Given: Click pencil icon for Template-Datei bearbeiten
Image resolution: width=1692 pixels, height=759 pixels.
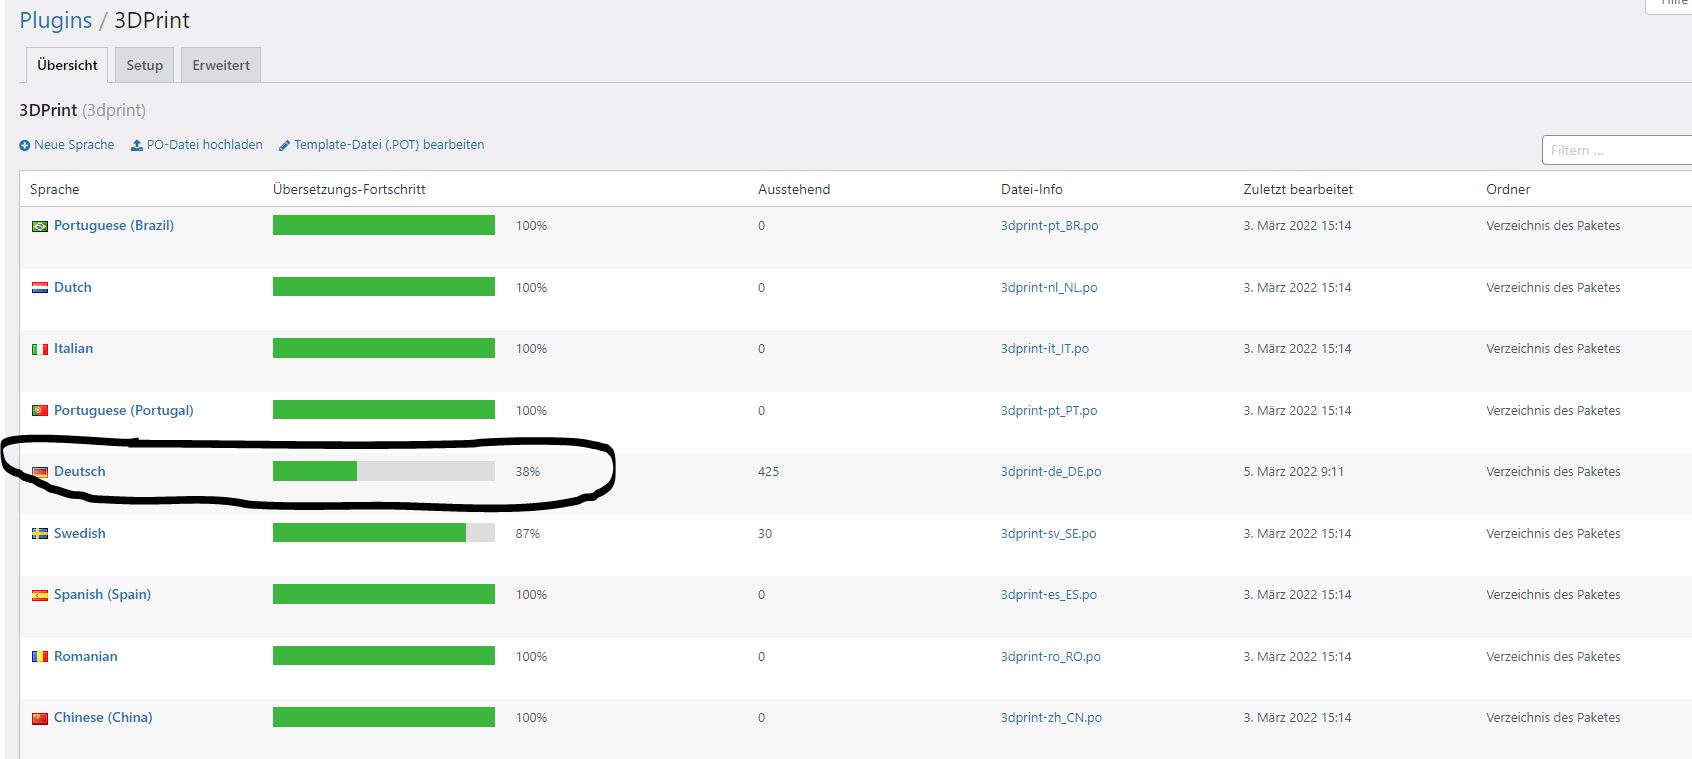Looking at the screenshot, I should click(x=284, y=146).
